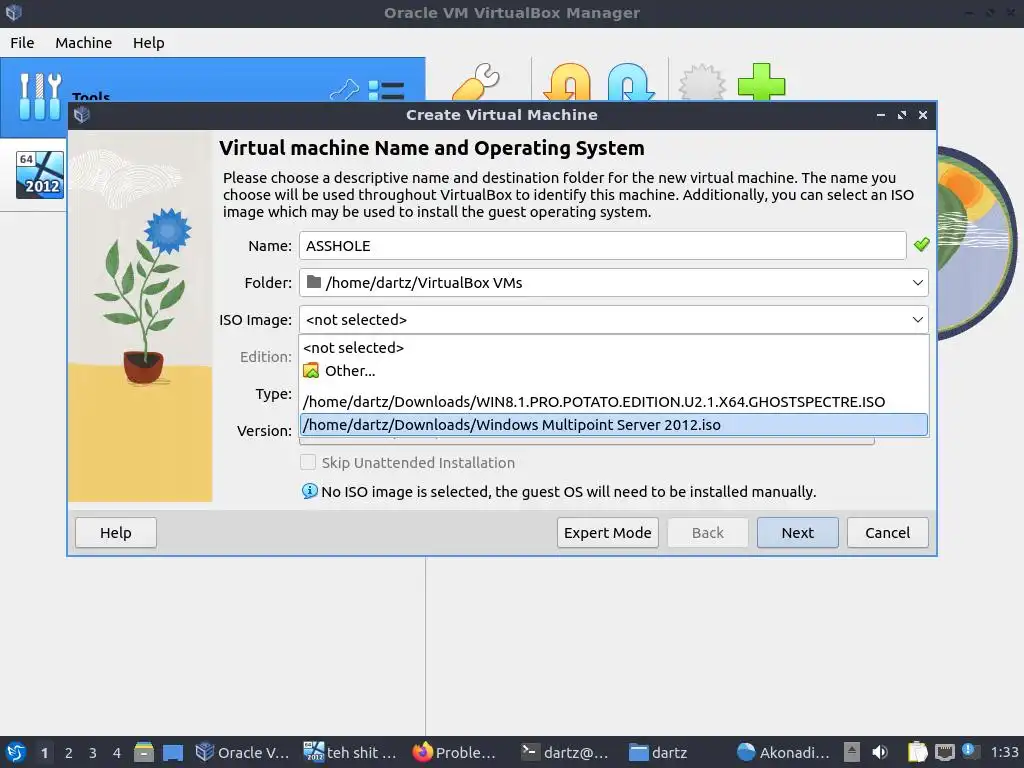1024x768 pixels.
Task: Expand the hidden tray icons arrow
Action: pyautogui.click(x=852, y=752)
